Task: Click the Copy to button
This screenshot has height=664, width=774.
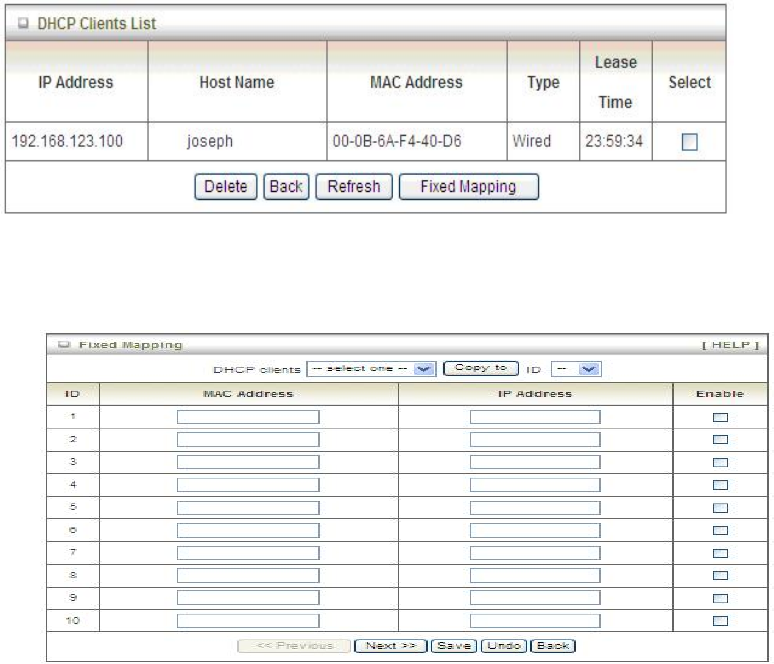Action: tap(481, 368)
